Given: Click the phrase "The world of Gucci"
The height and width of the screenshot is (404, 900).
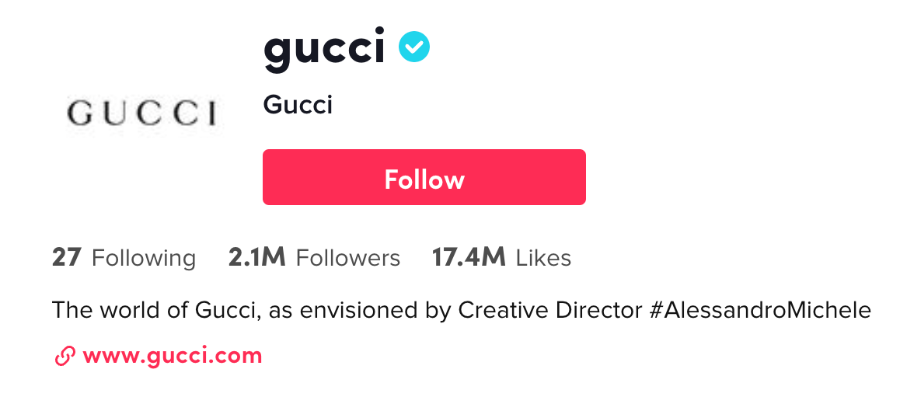Looking at the screenshot, I should click(x=156, y=310).
